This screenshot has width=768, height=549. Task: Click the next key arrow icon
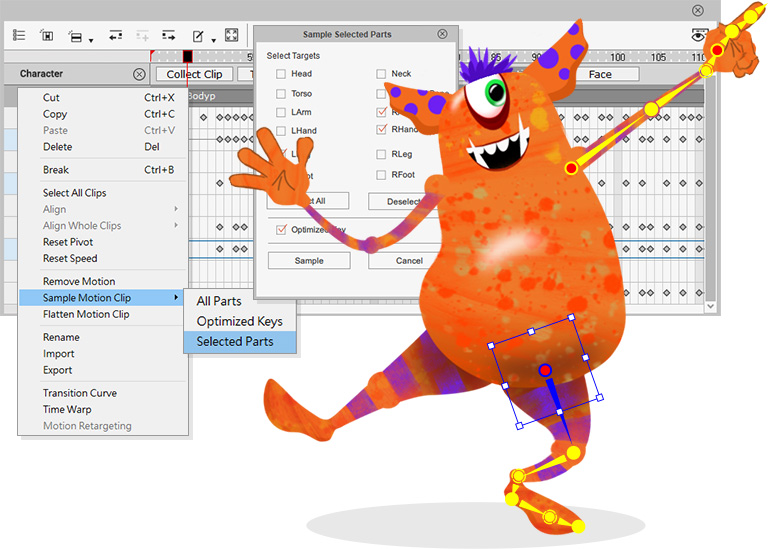168,35
